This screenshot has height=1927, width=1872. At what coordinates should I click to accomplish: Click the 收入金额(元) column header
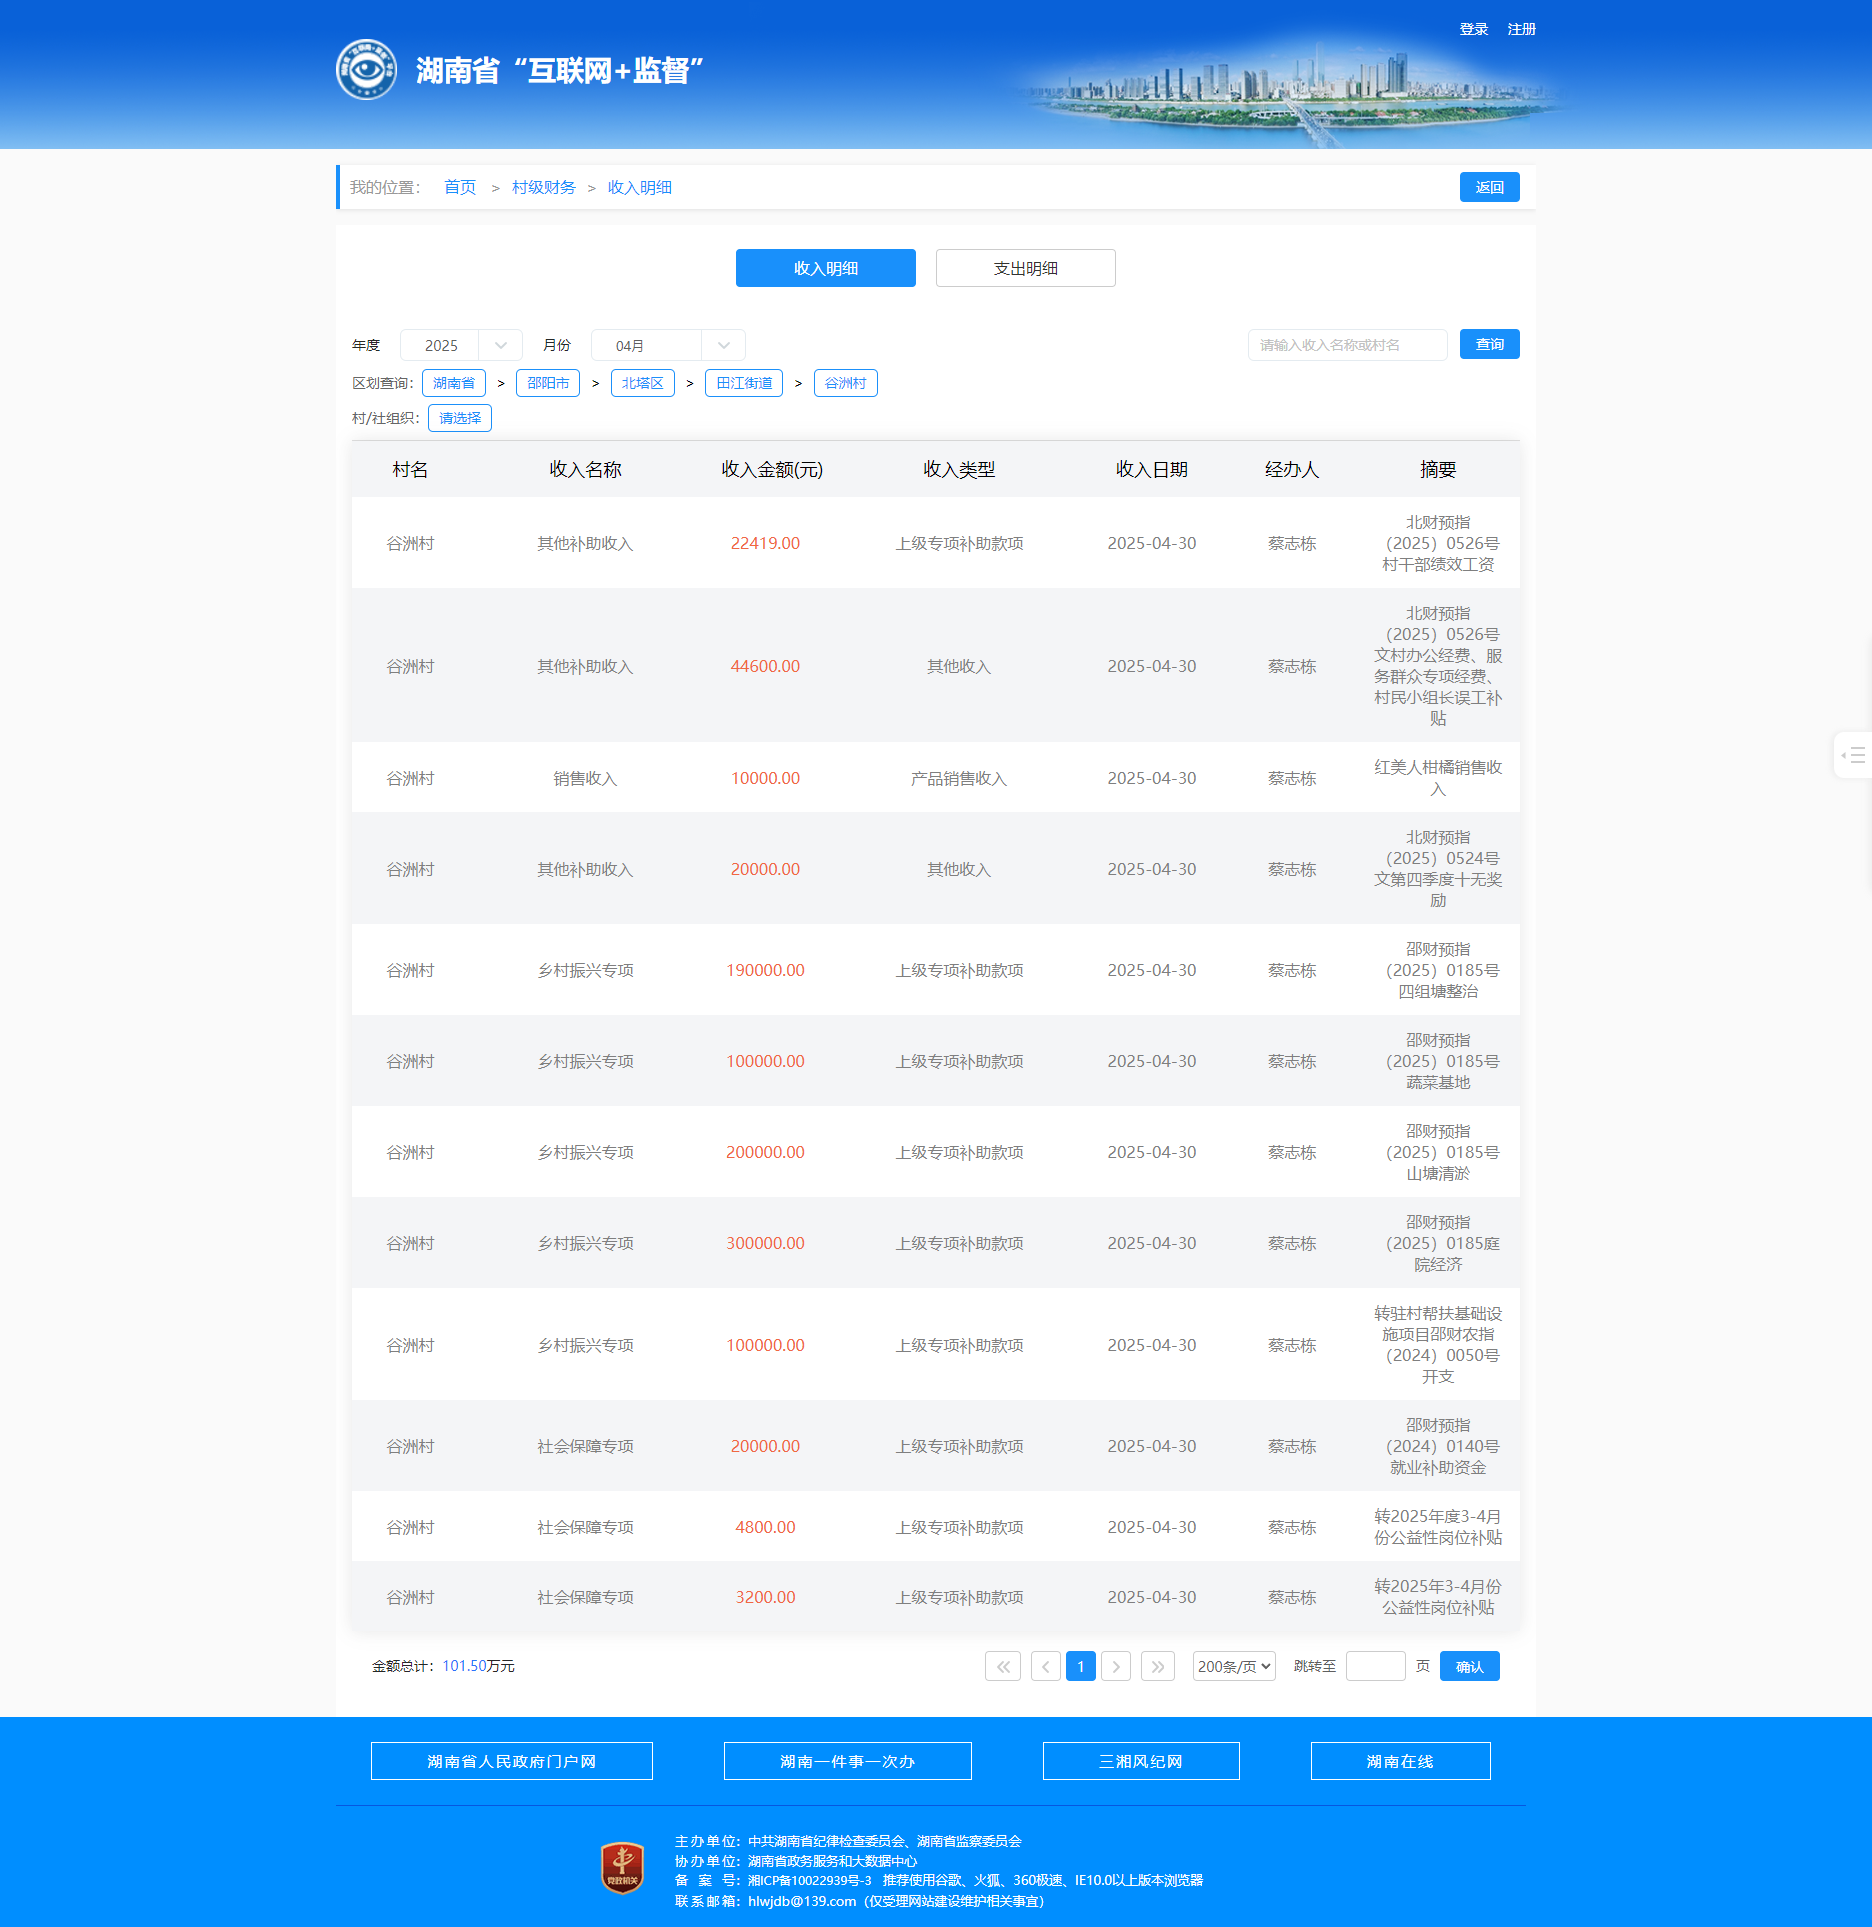(772, 469)
